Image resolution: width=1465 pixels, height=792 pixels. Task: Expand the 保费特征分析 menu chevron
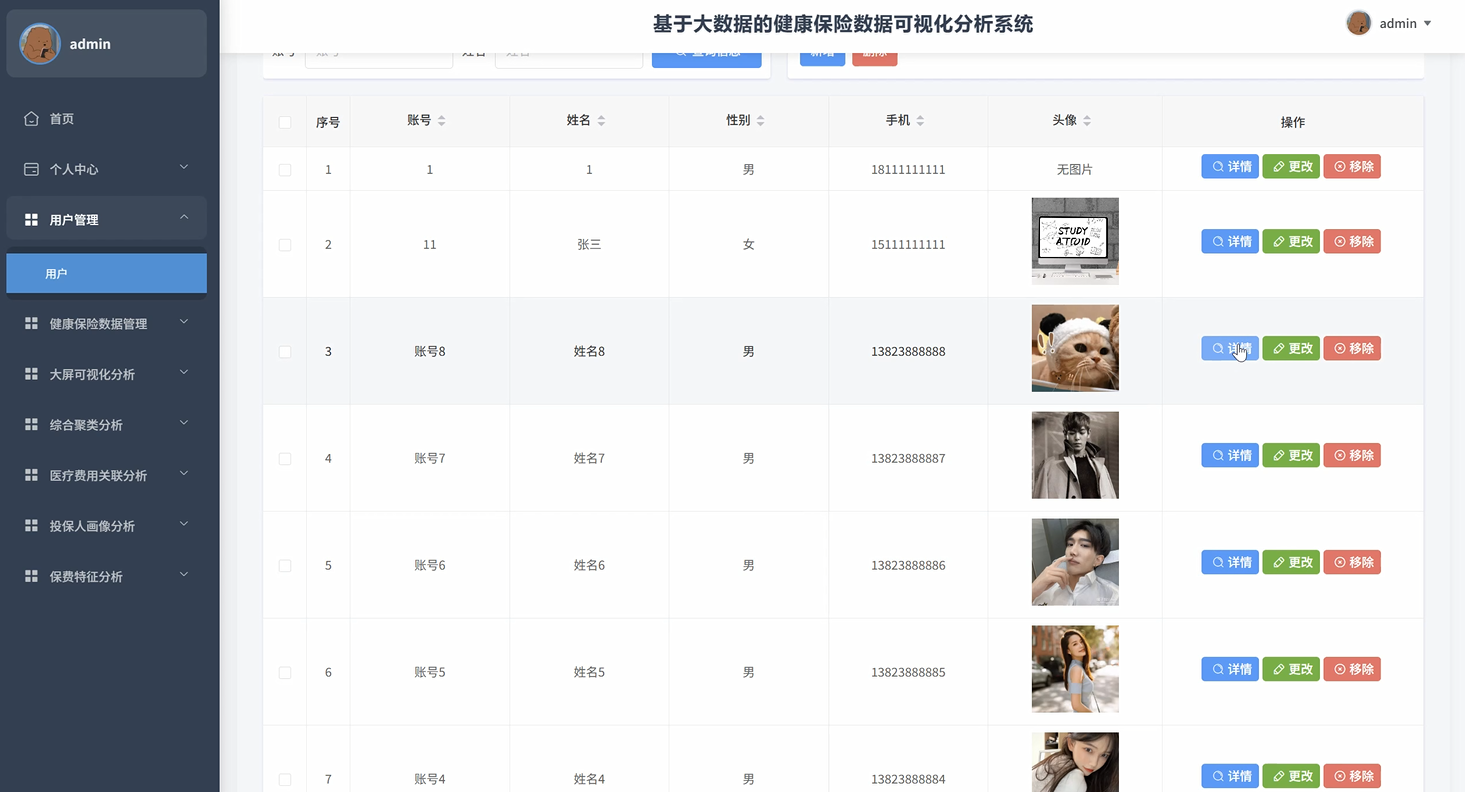click(184, 574)
